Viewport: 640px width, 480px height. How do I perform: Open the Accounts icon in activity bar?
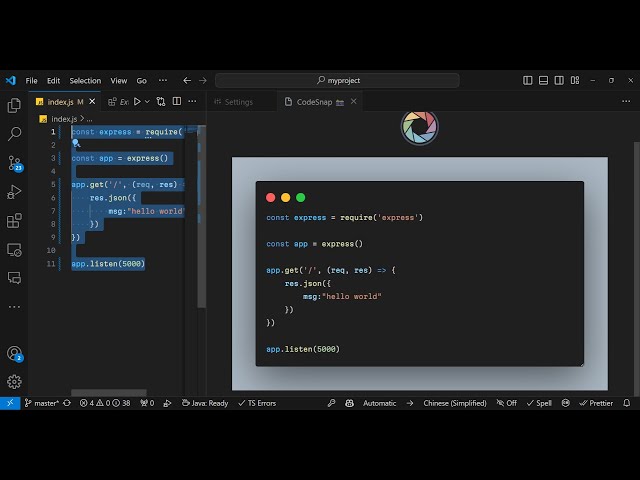[x=14, y=353]
